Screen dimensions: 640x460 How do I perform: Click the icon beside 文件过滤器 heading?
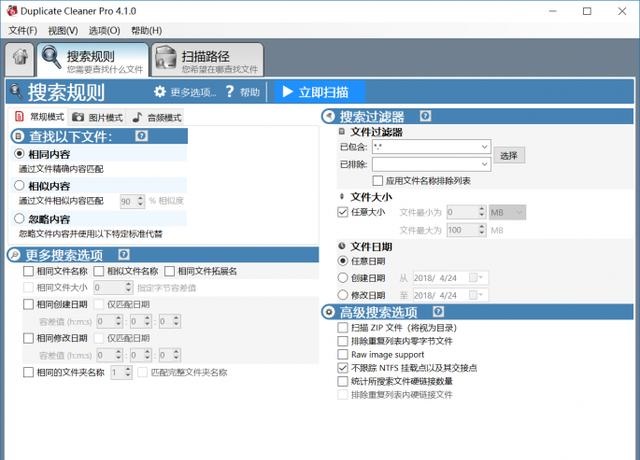pyautogui.click(x=342, y=131)
